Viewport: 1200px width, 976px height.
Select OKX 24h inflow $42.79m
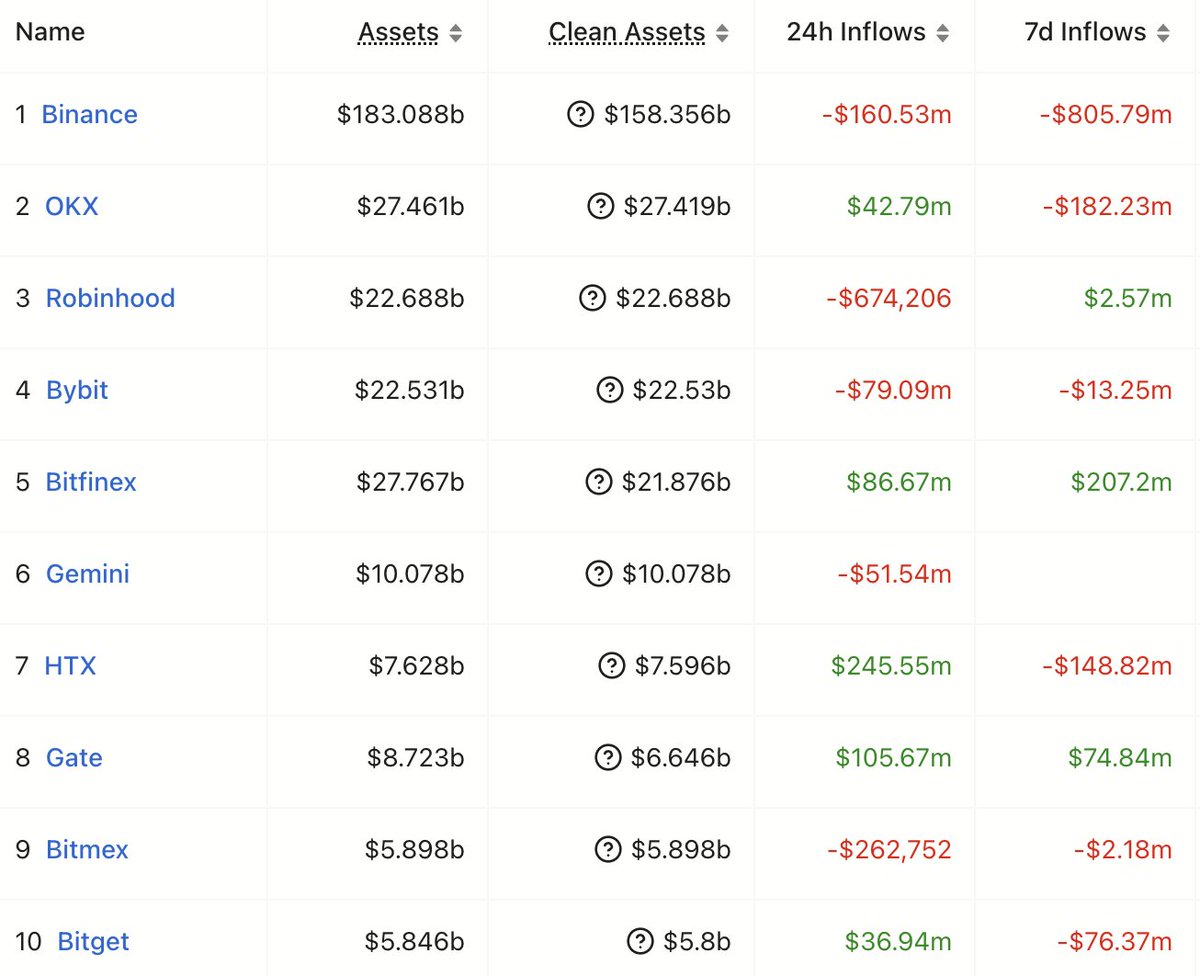pos(899,206)
